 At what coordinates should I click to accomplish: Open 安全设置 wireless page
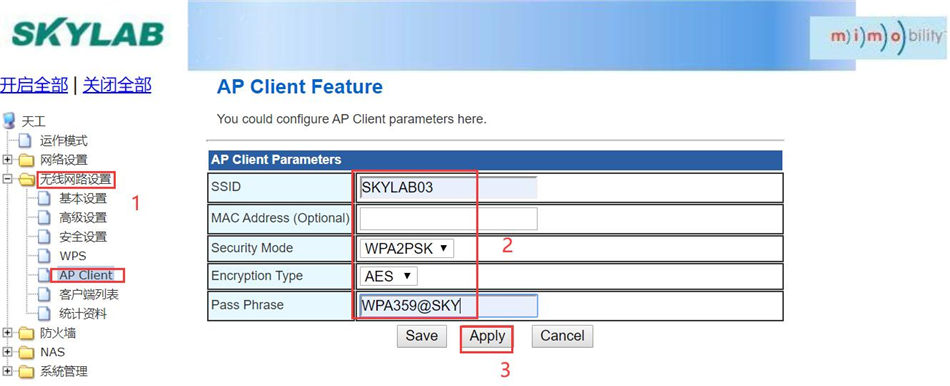[83, 237]
